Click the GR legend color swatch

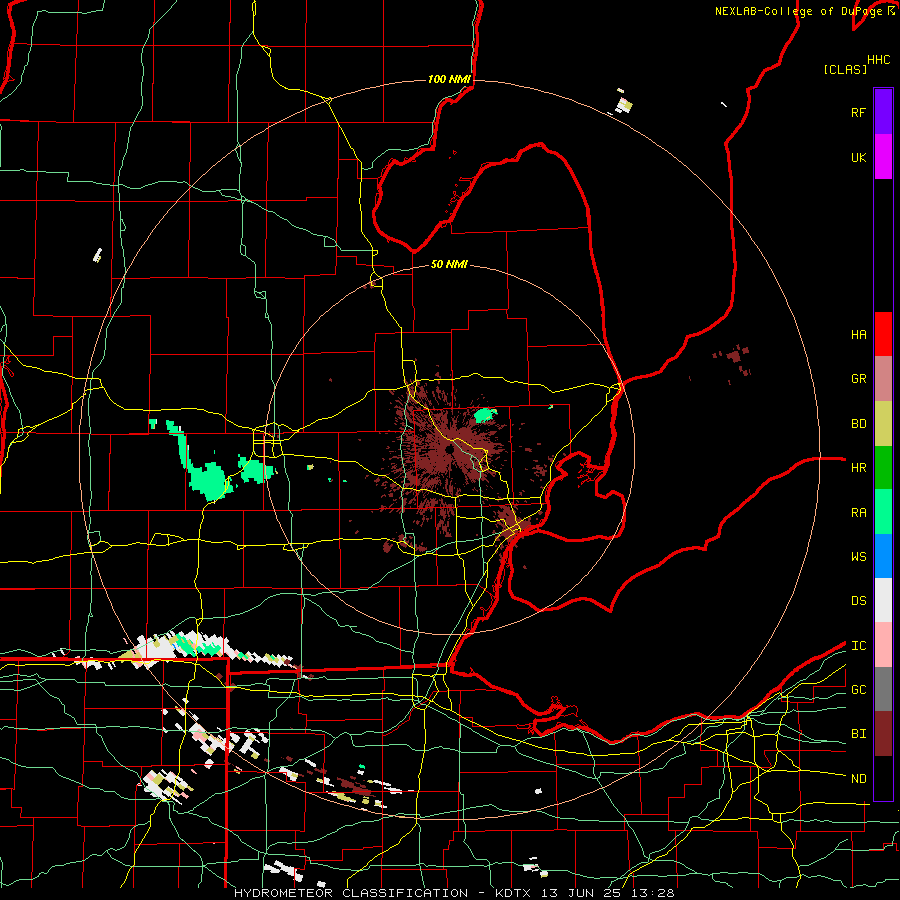coord(883,379)
